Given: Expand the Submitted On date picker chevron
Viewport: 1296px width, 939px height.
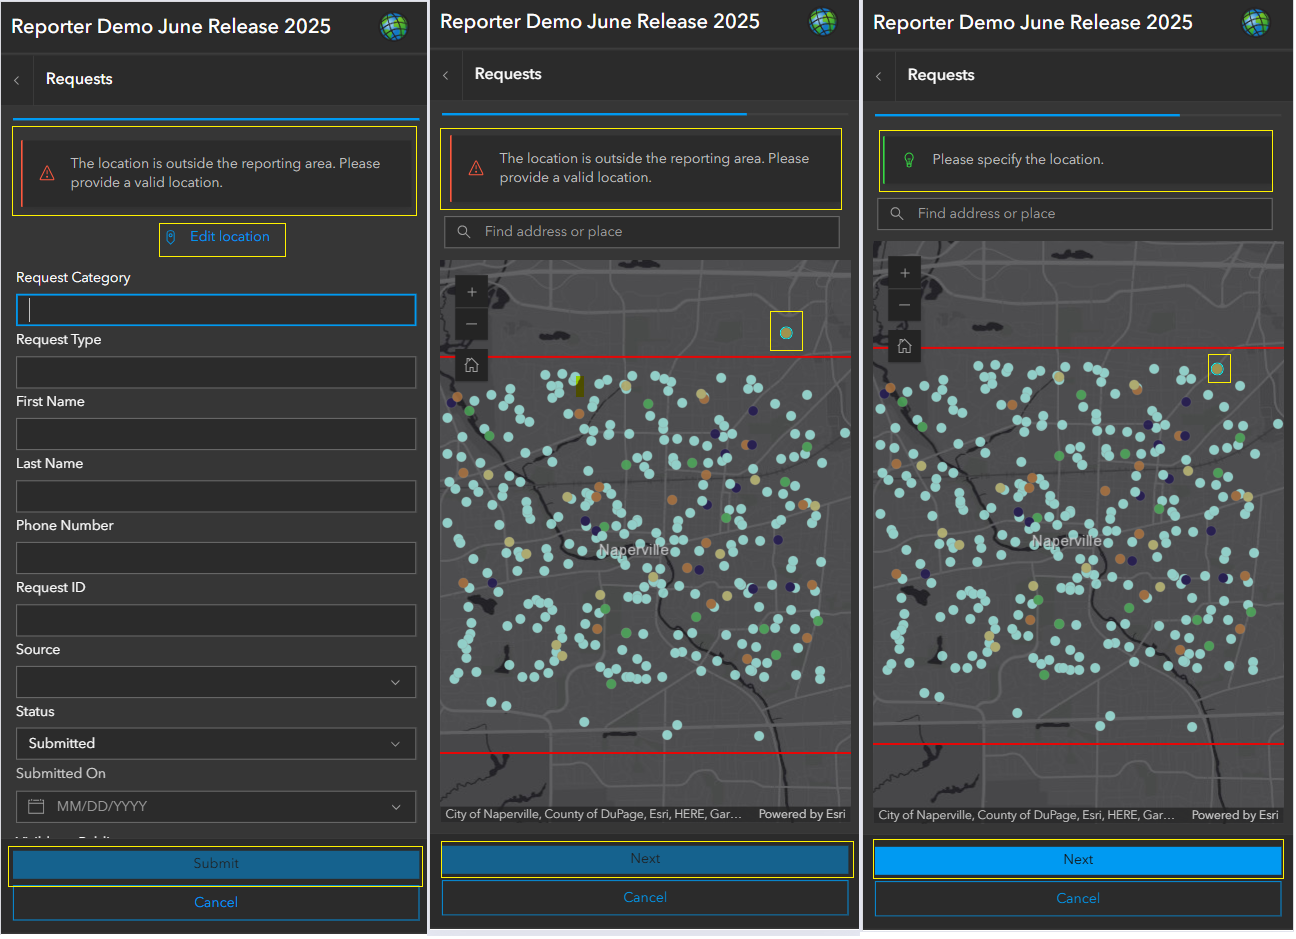Looking at the screenshot, I should pos(396,807).
